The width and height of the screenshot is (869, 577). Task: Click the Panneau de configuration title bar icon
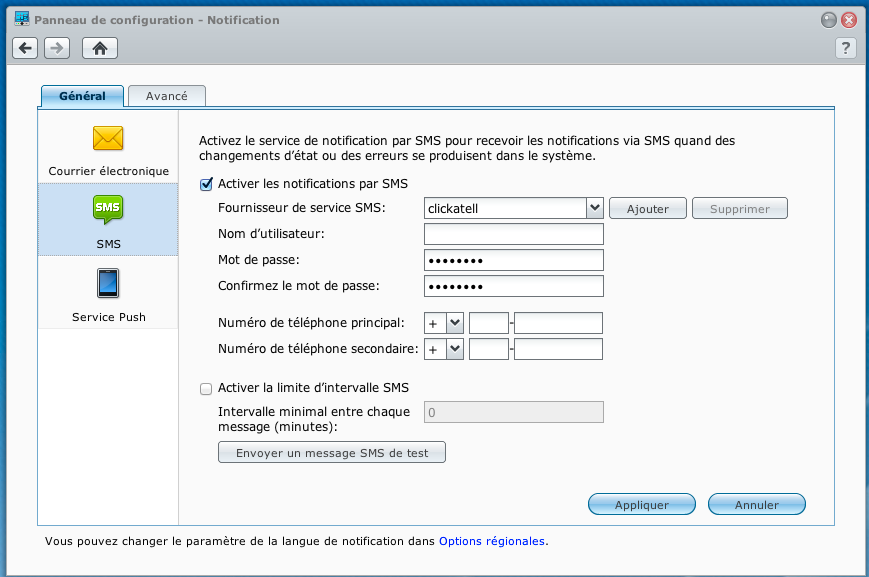pyautogui.click(x=22, y=19)
